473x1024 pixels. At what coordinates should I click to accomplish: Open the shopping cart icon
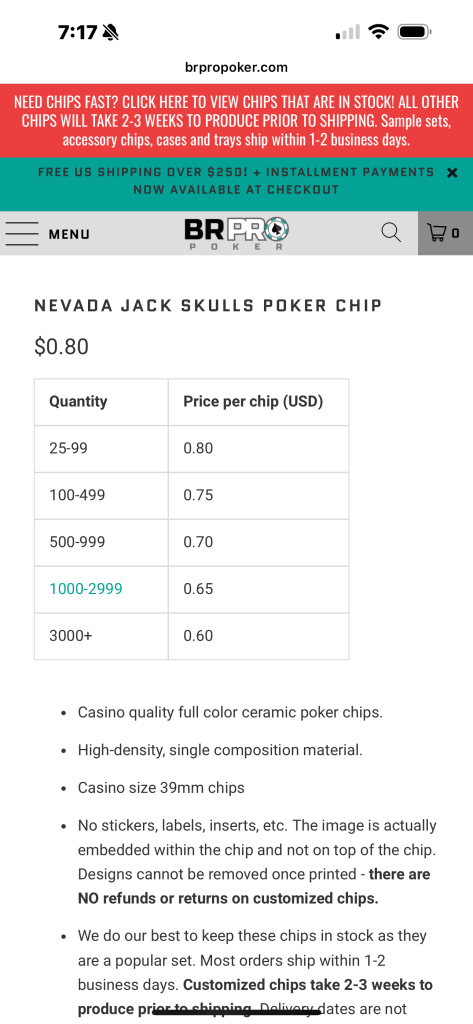[x=436, y=232]
